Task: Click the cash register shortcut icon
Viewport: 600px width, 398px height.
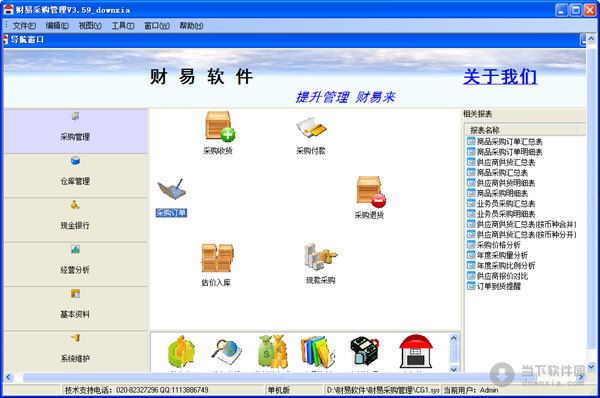Action: tap(364, 351)
